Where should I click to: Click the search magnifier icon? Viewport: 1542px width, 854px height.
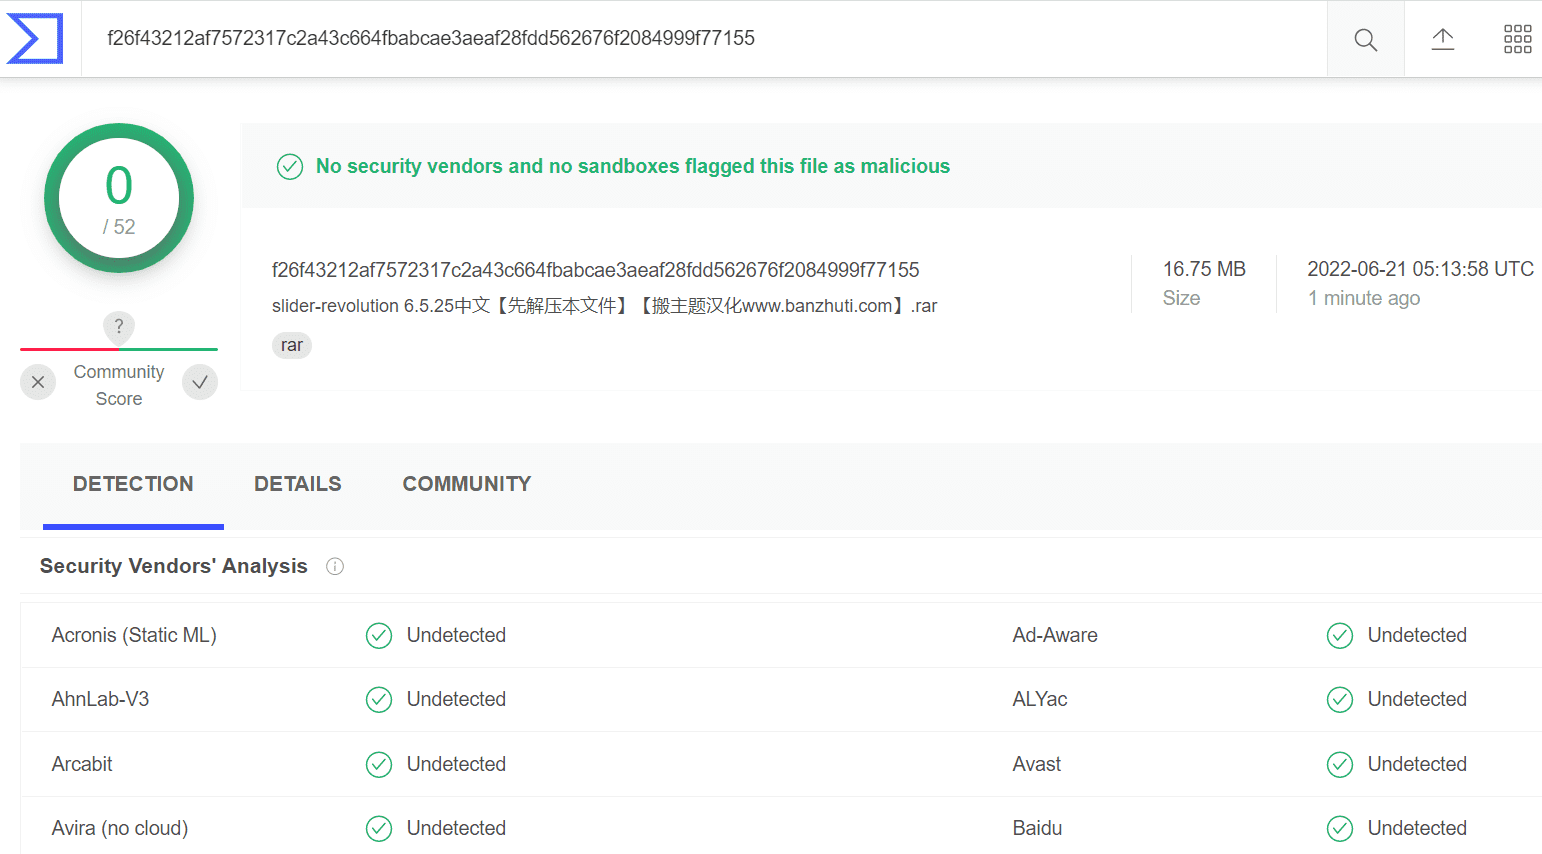(1365, 40)
